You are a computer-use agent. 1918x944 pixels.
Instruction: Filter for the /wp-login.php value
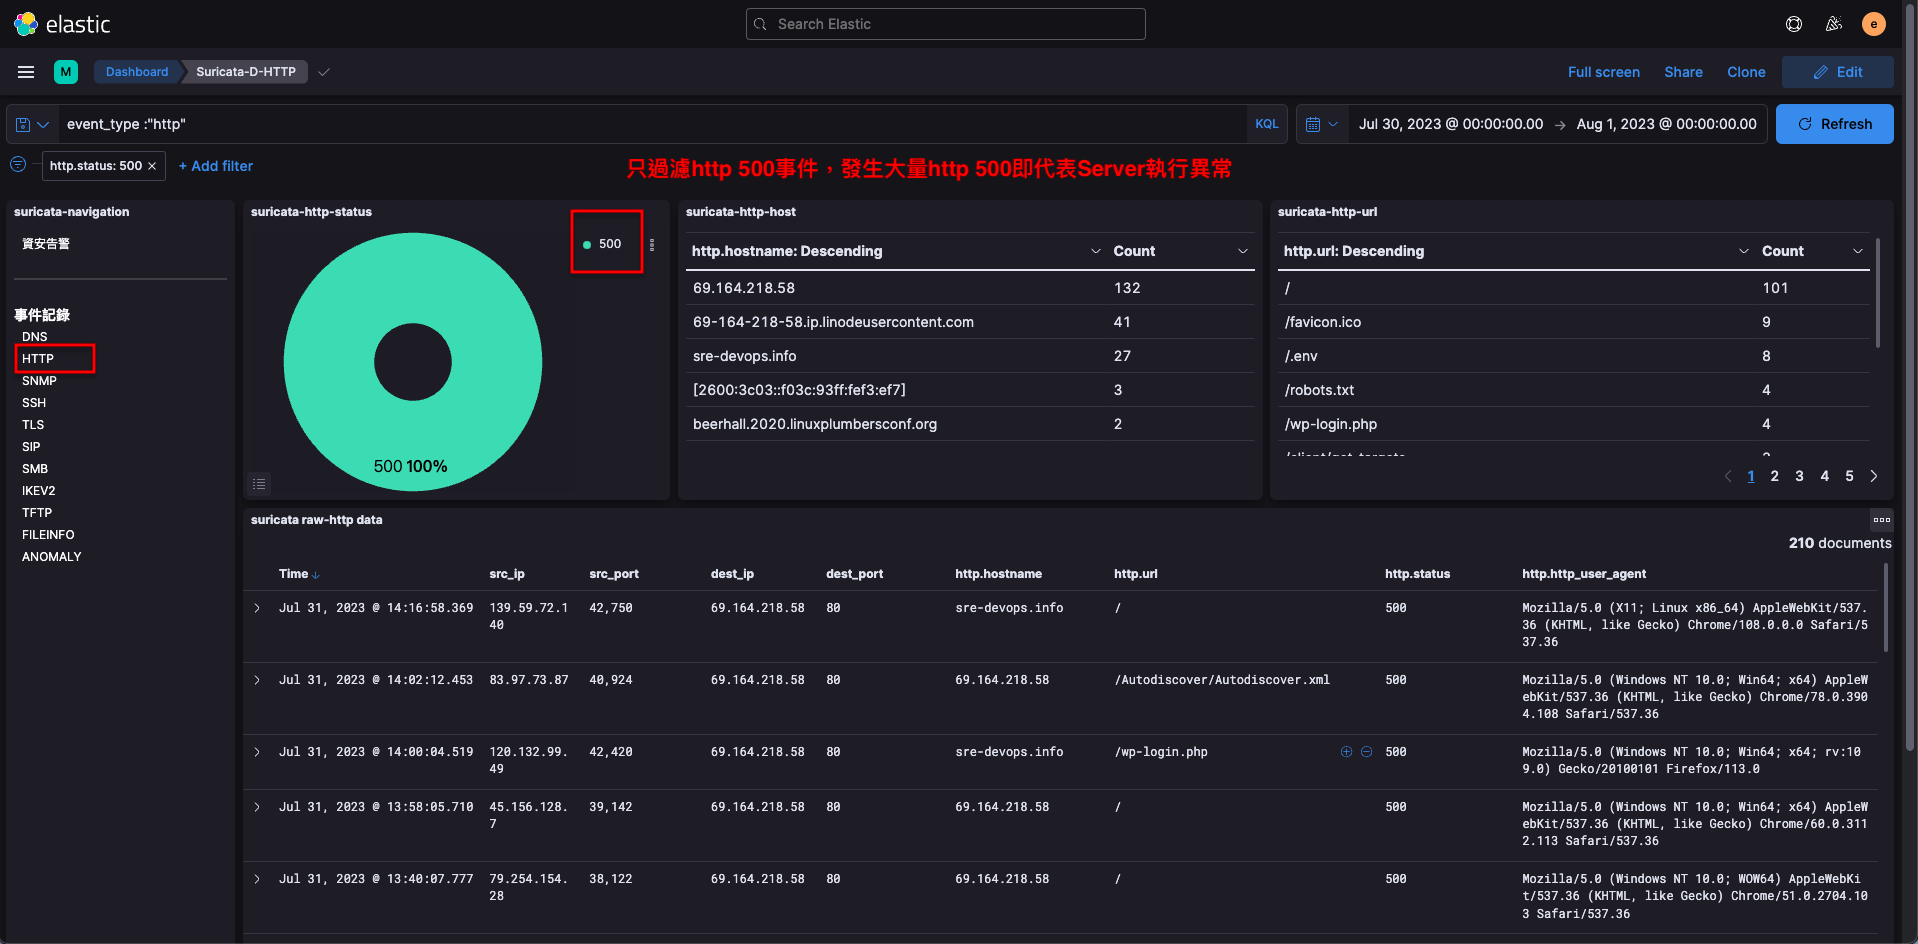tap(1346, 752)
